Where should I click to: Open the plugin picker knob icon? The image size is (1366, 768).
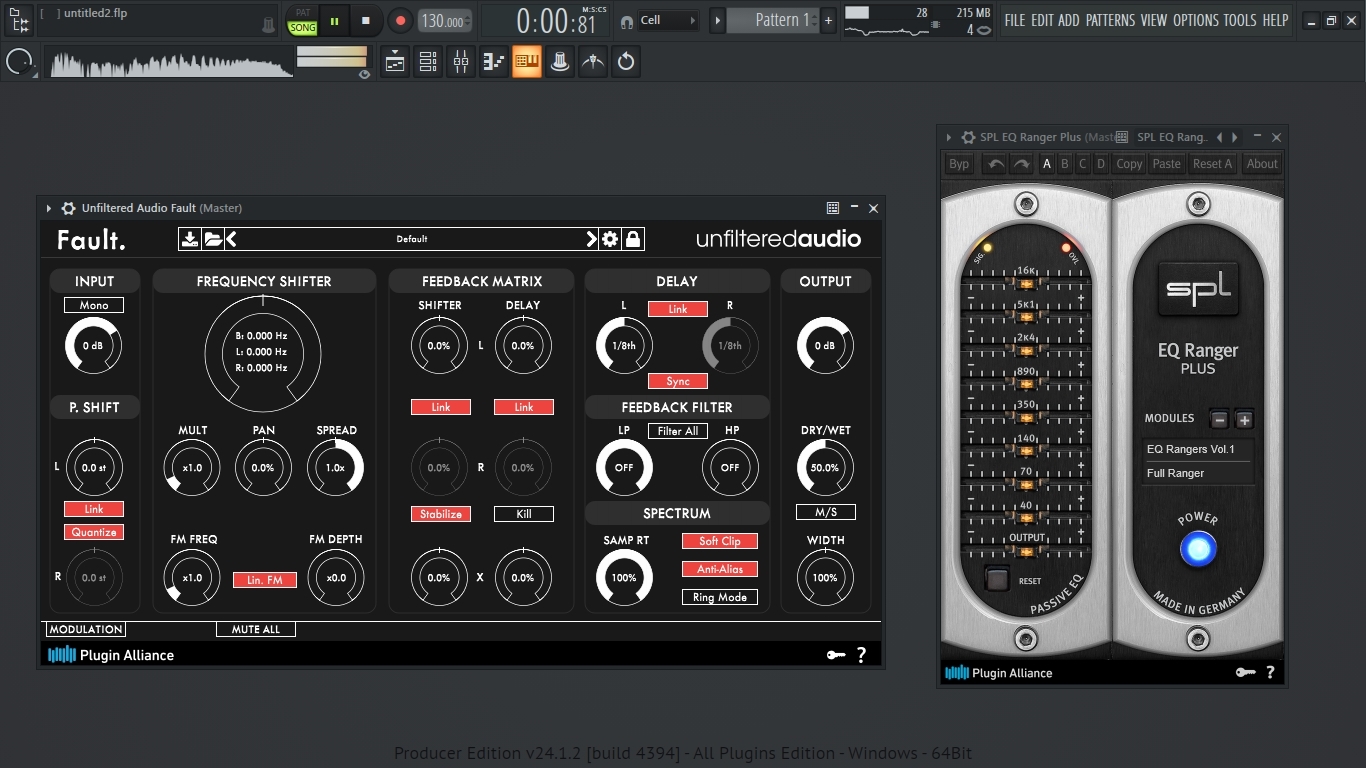(x=560, y=62)
